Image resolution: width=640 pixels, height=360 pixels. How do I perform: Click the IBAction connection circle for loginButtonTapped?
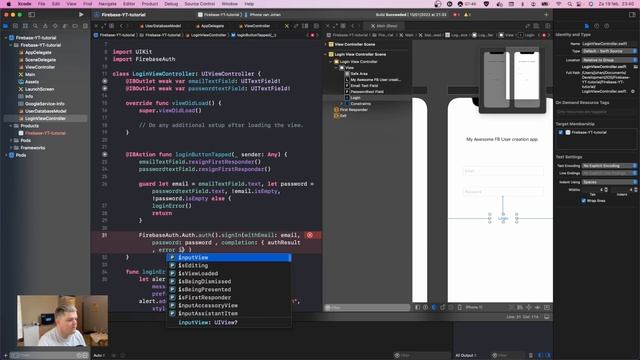coord(104,155)
